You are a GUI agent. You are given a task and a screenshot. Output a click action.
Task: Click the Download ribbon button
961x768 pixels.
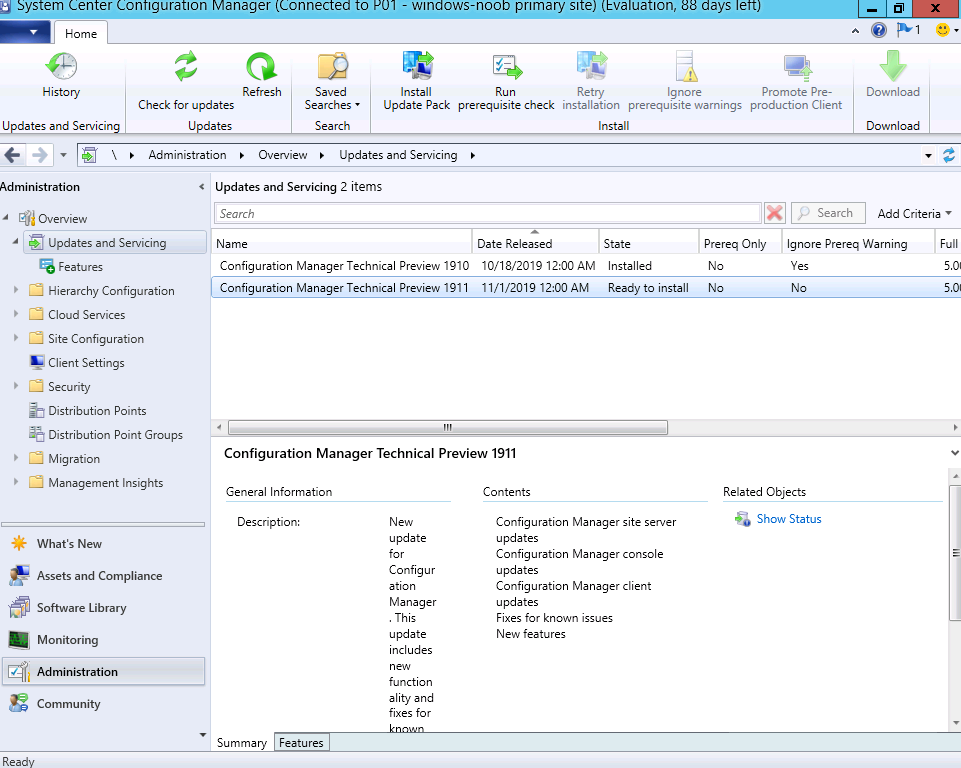click(x=893, y=75)
